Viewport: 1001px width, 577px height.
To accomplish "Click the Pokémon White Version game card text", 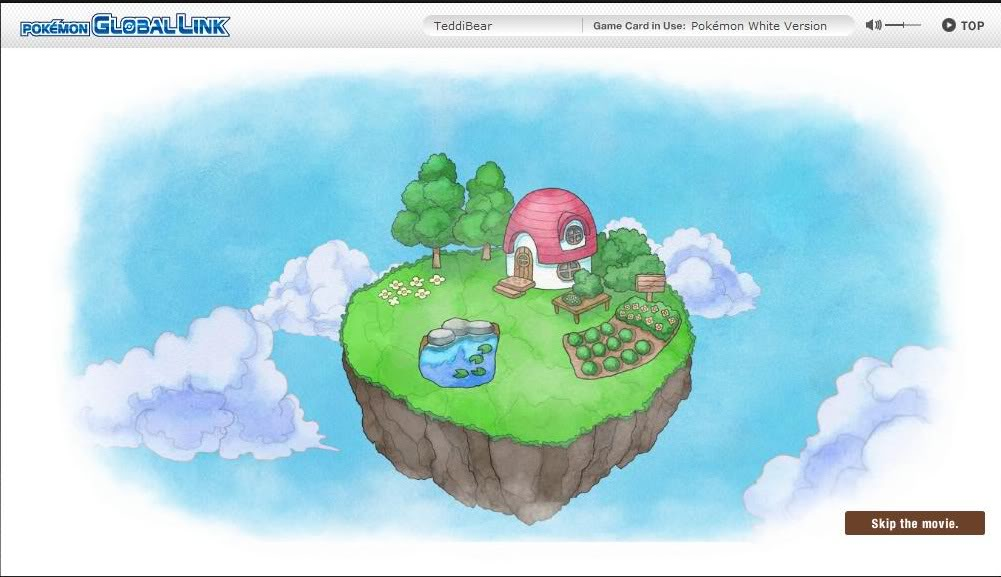I will click(x=758, y=26).
